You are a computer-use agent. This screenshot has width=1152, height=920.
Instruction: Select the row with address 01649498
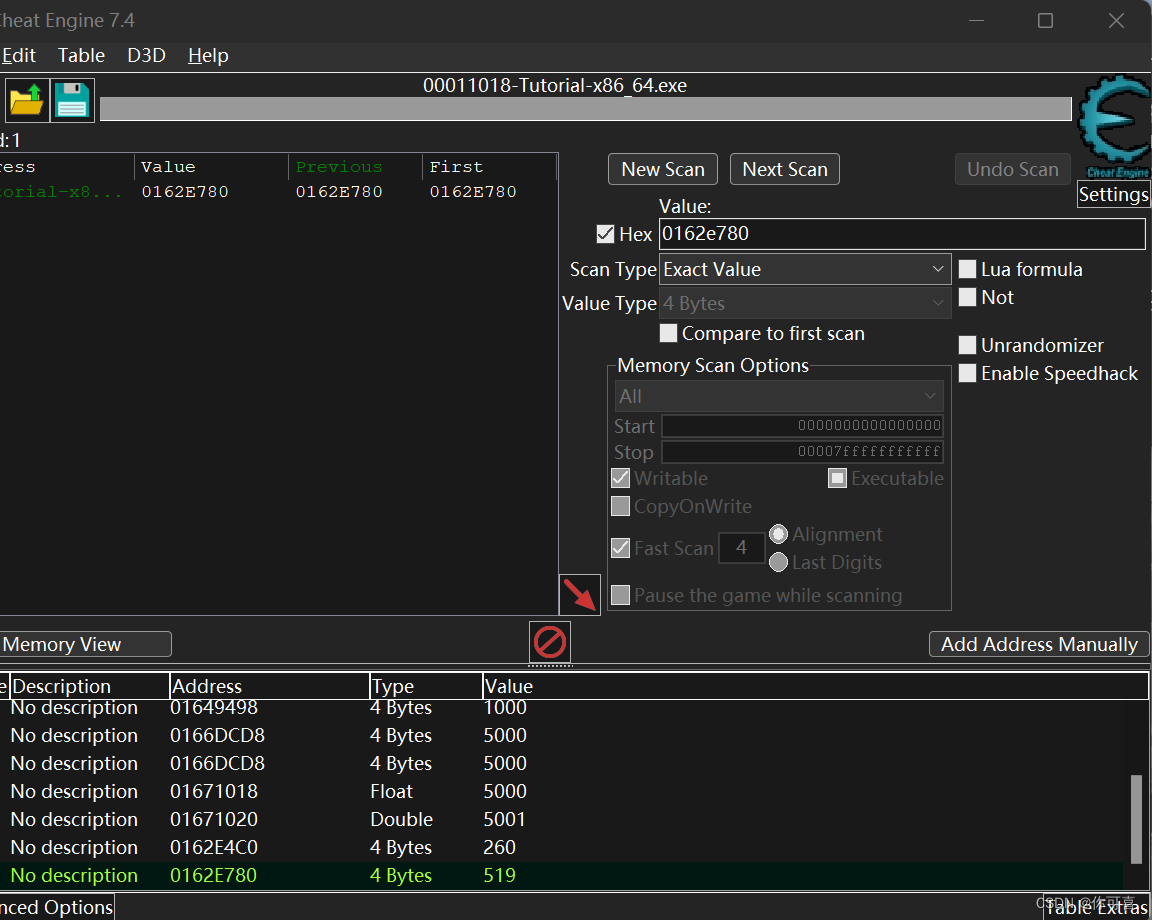(x=562, y=708)
